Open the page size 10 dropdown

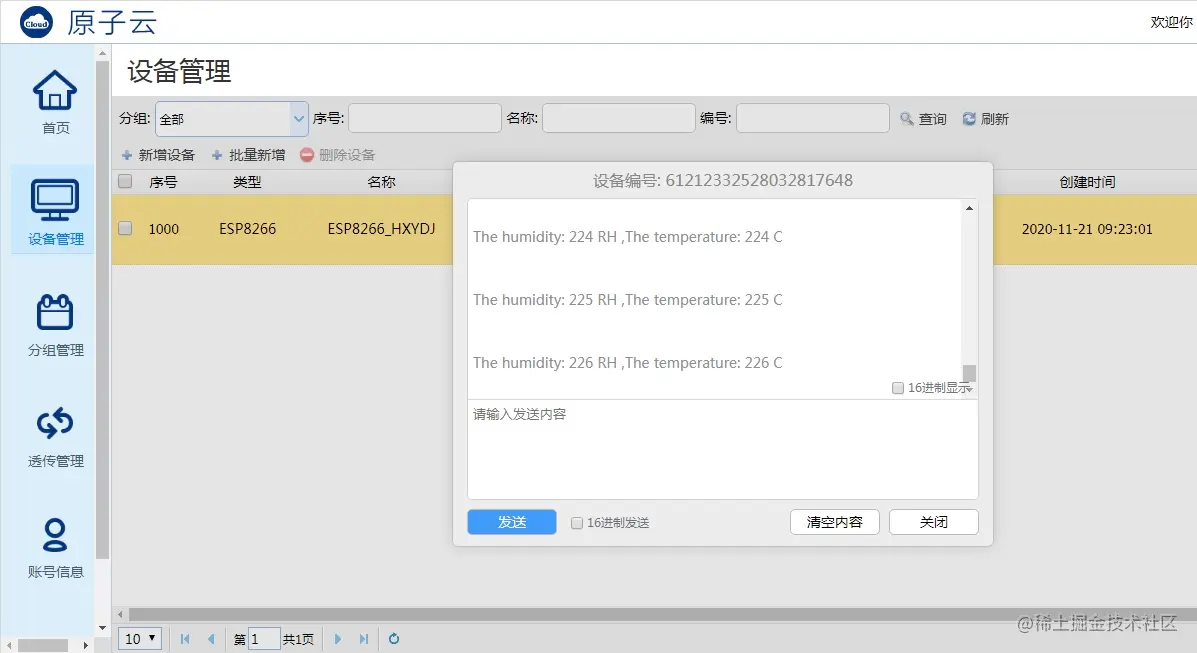click(x=140, y=638)
